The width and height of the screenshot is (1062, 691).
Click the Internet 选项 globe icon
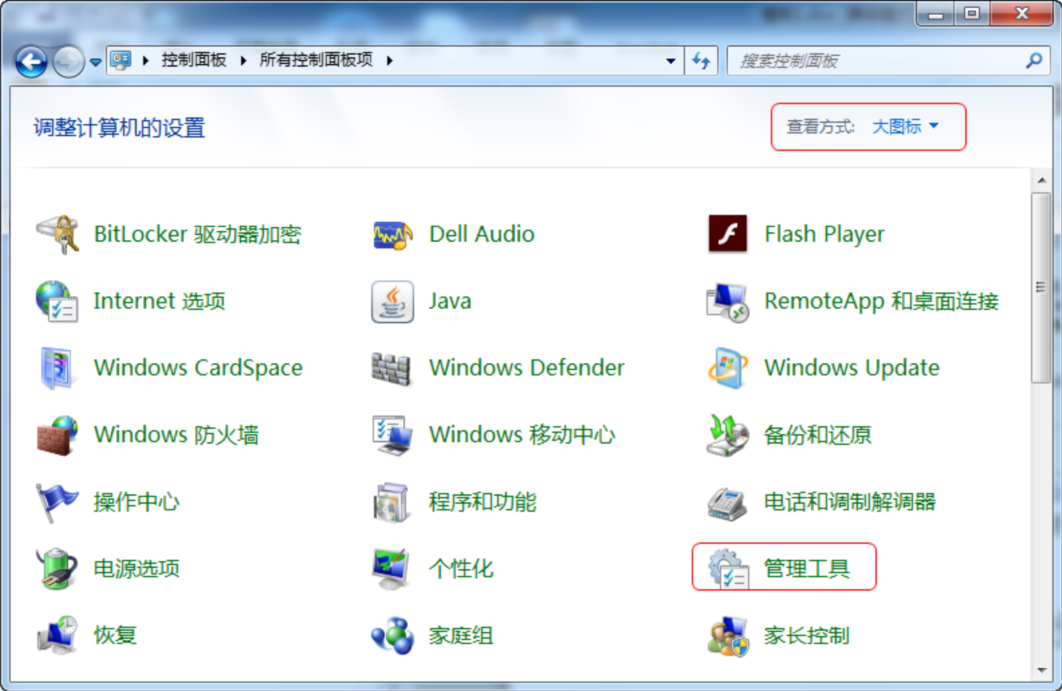[58, 301]
